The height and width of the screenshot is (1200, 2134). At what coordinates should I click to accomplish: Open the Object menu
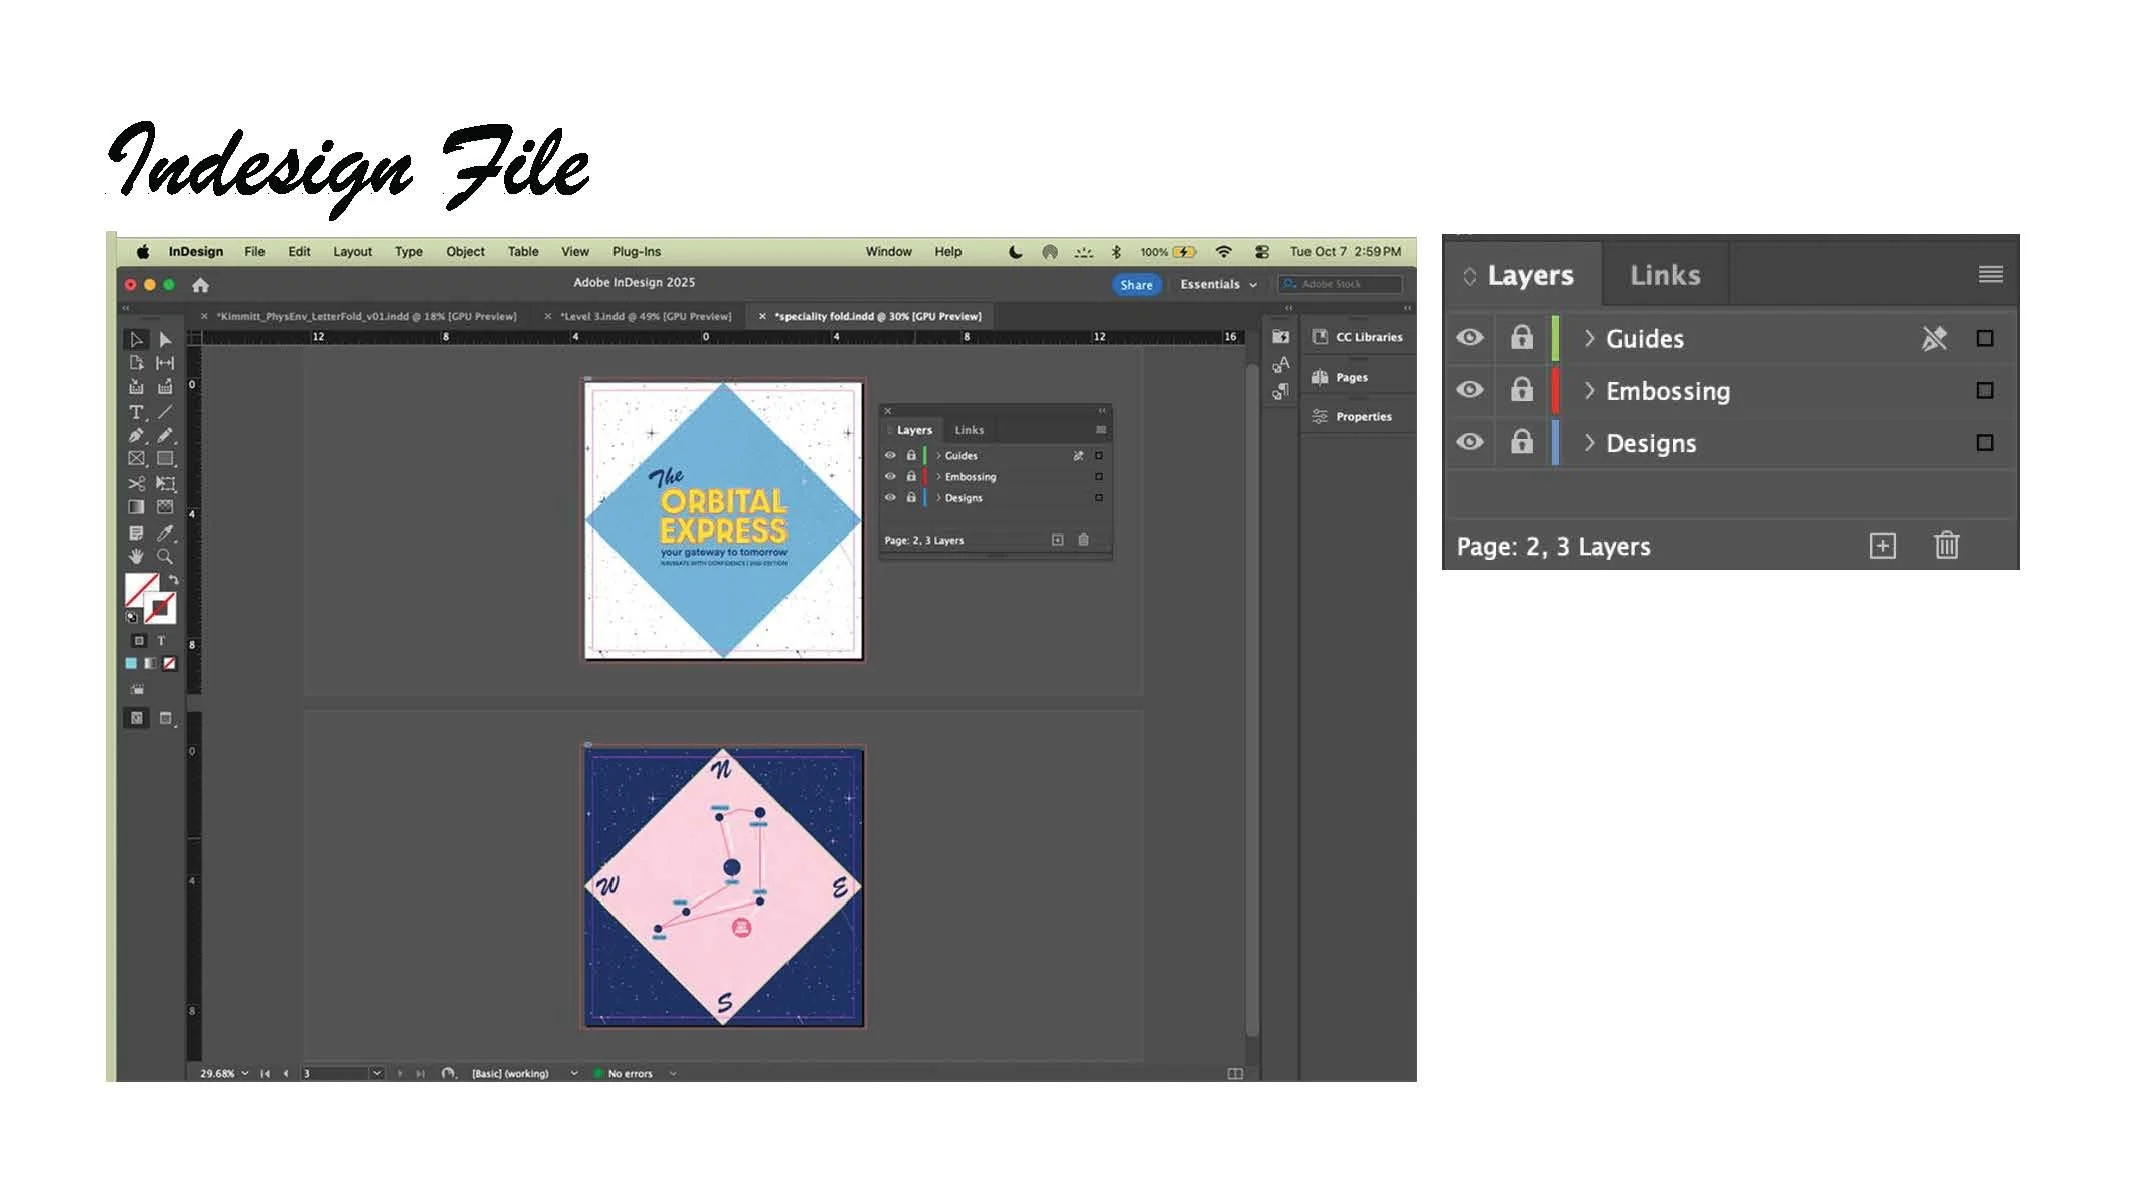[x=465, y=252]
